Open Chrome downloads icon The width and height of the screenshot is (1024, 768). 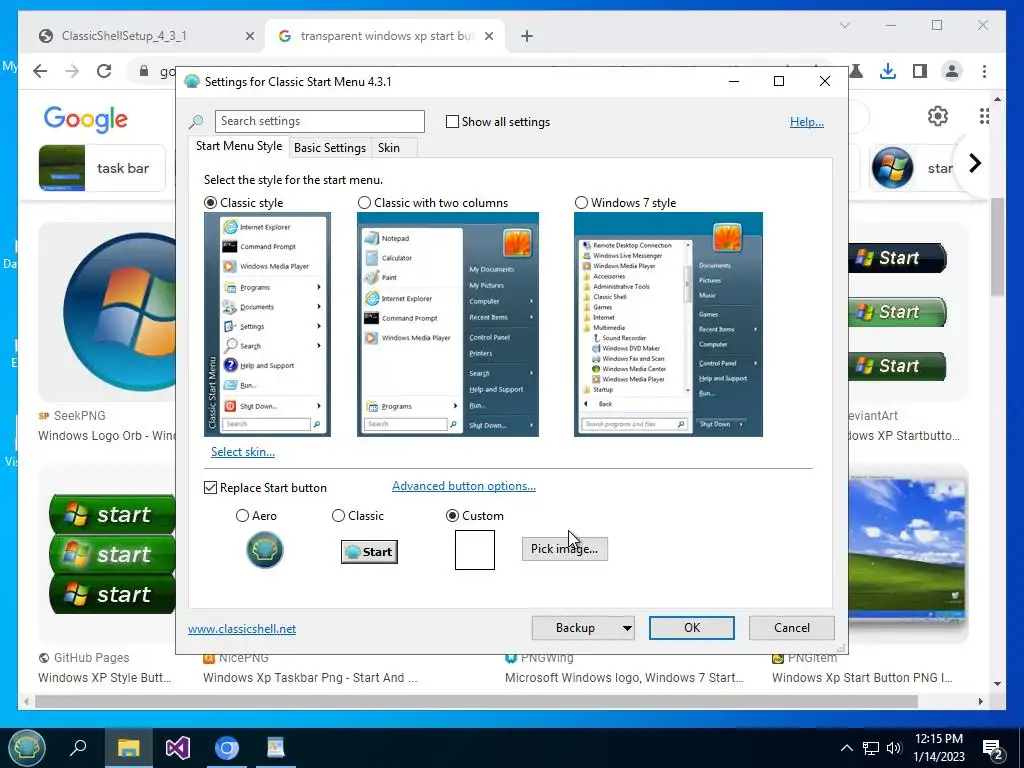(888, 71)
